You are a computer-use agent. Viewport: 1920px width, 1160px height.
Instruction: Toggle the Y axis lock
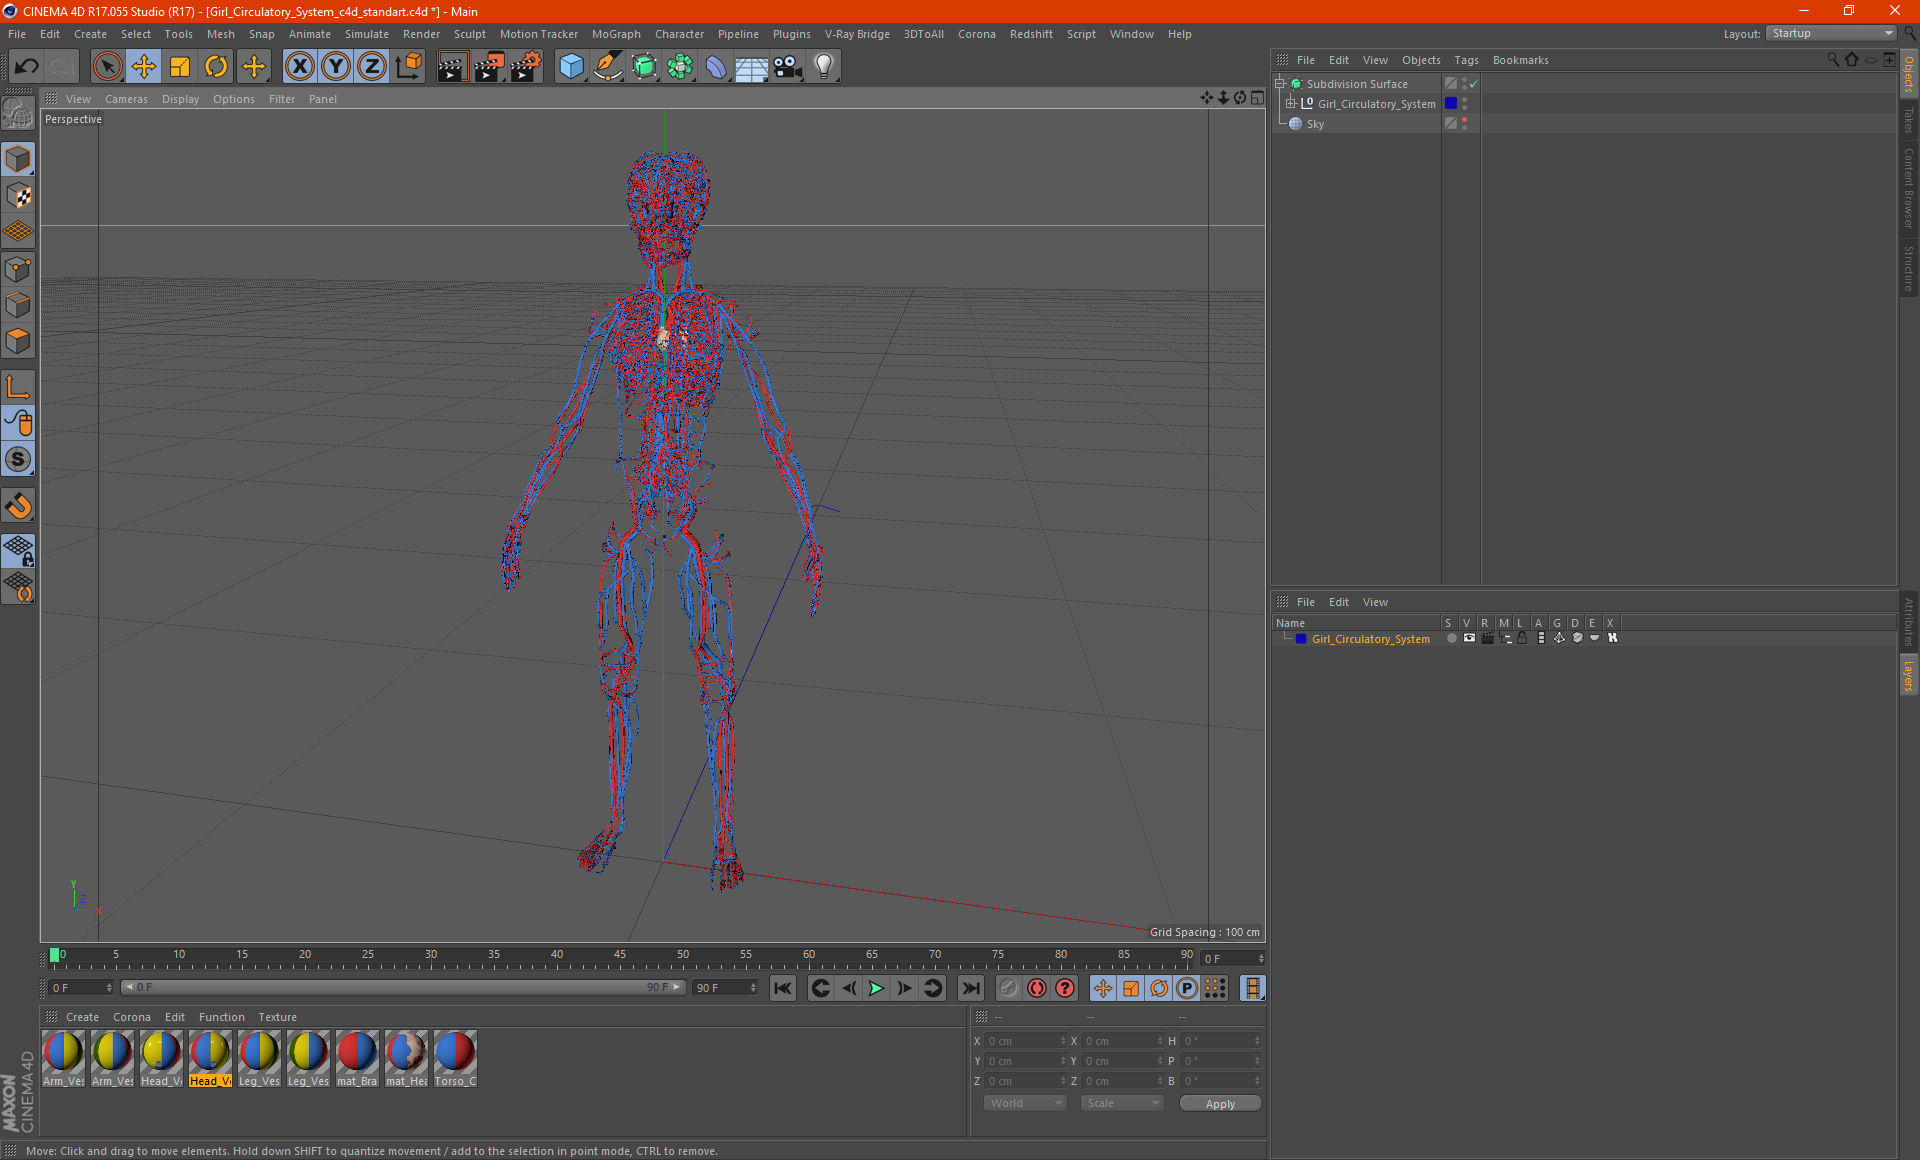click(336, 67)
